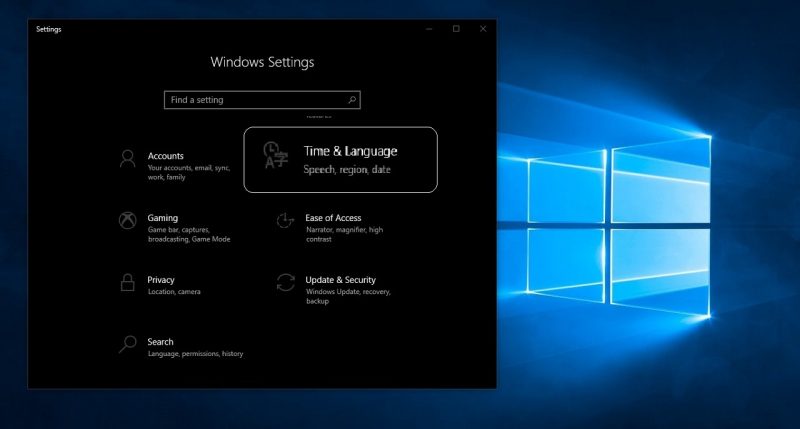
Task: Focus the 'Find a setting' search field
Action: [255, 100]
